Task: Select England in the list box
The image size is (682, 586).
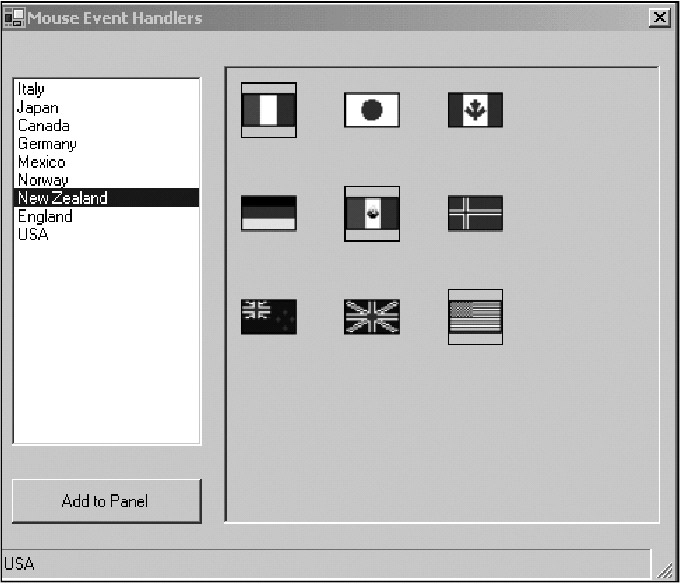Action: click(45, 216)
